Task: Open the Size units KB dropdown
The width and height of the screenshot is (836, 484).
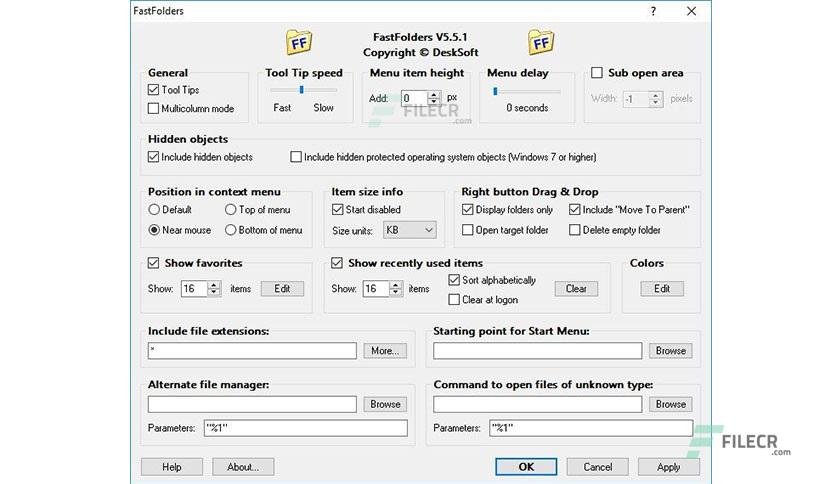Action: click(x=409, y=230)
